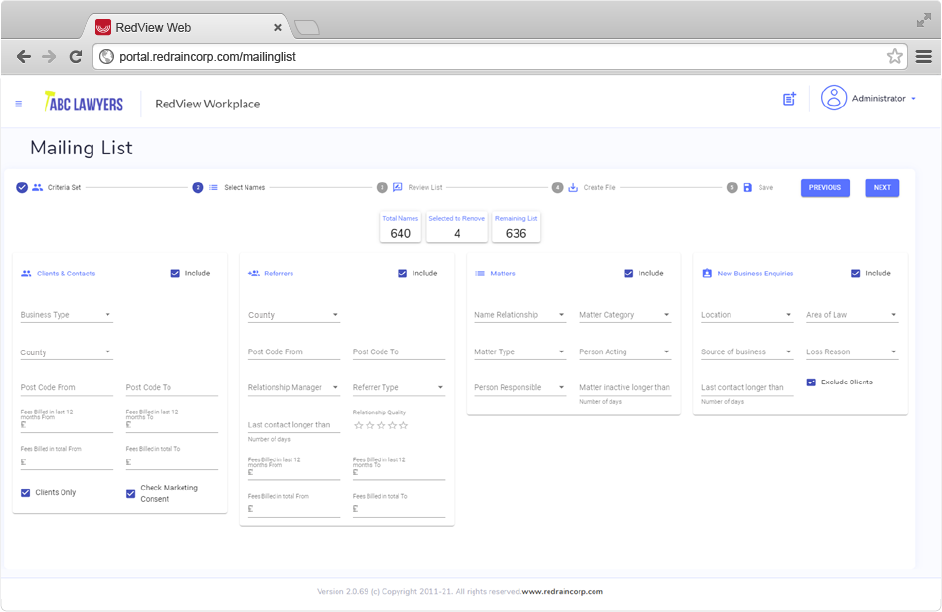The image size is (942, 612).
Task: Click the fullscreen expand icon
Action: click(x=923, y=21)
